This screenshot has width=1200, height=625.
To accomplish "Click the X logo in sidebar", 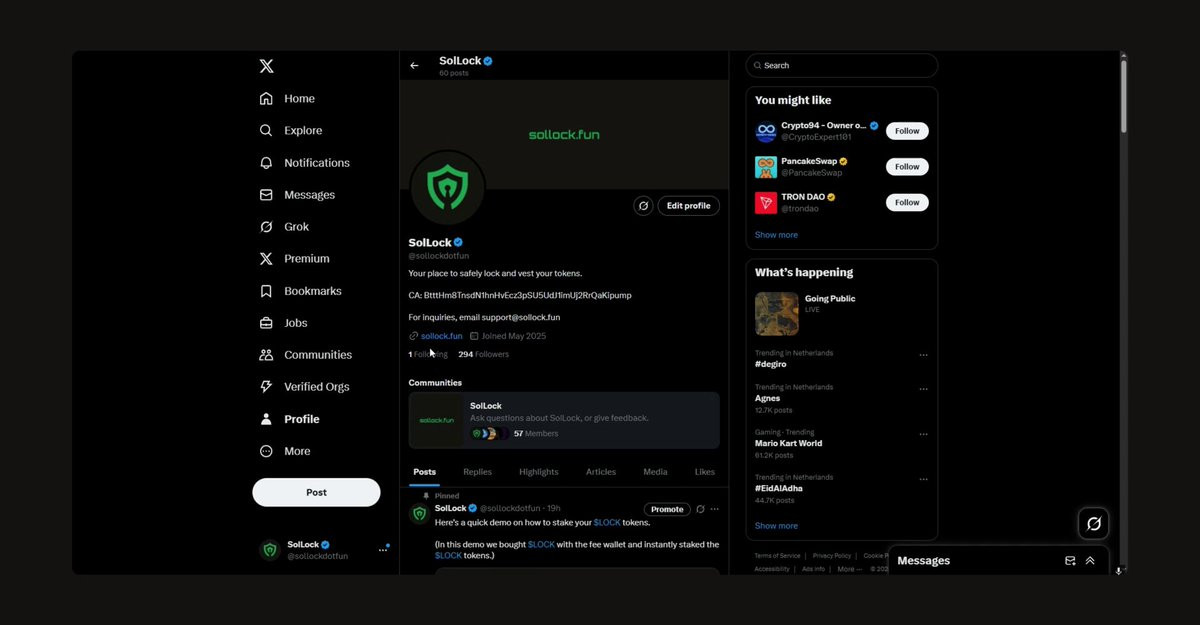I will [x=266, y=66].
